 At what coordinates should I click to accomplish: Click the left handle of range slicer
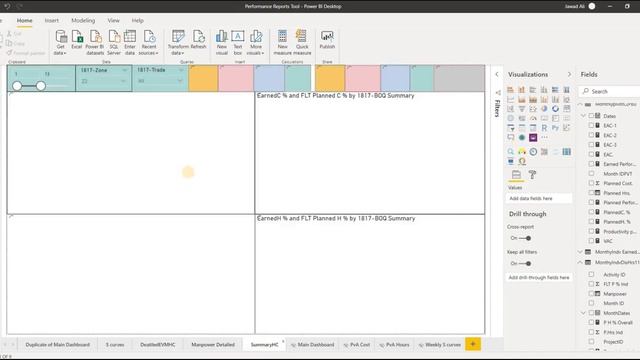(17, 86)
